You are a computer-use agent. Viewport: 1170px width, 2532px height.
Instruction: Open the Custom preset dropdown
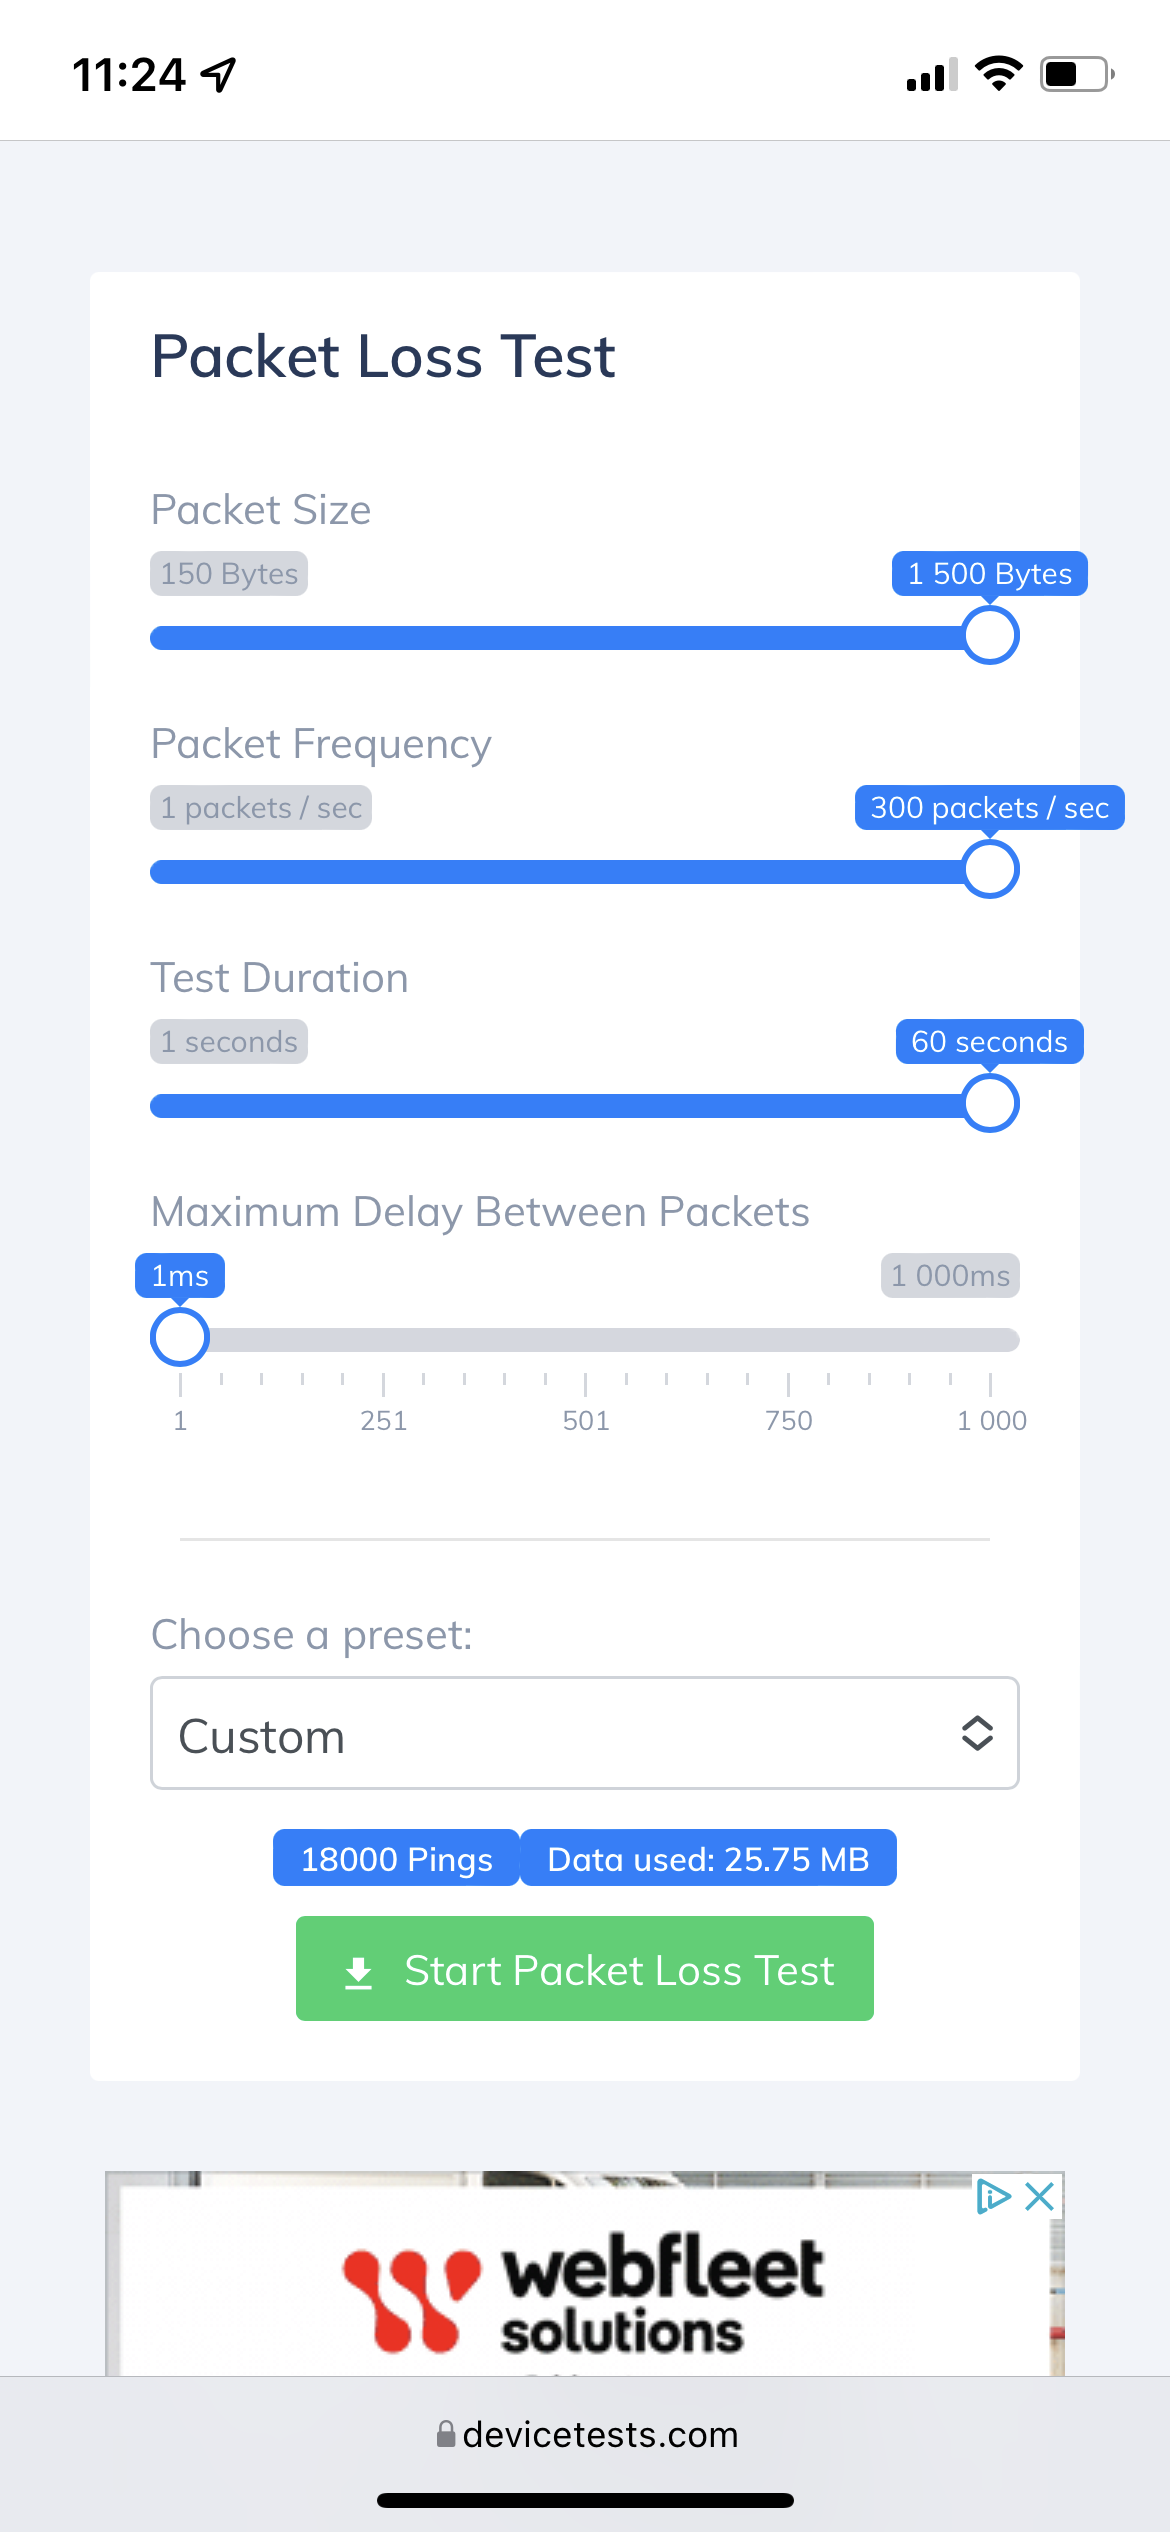[584, 1733]
